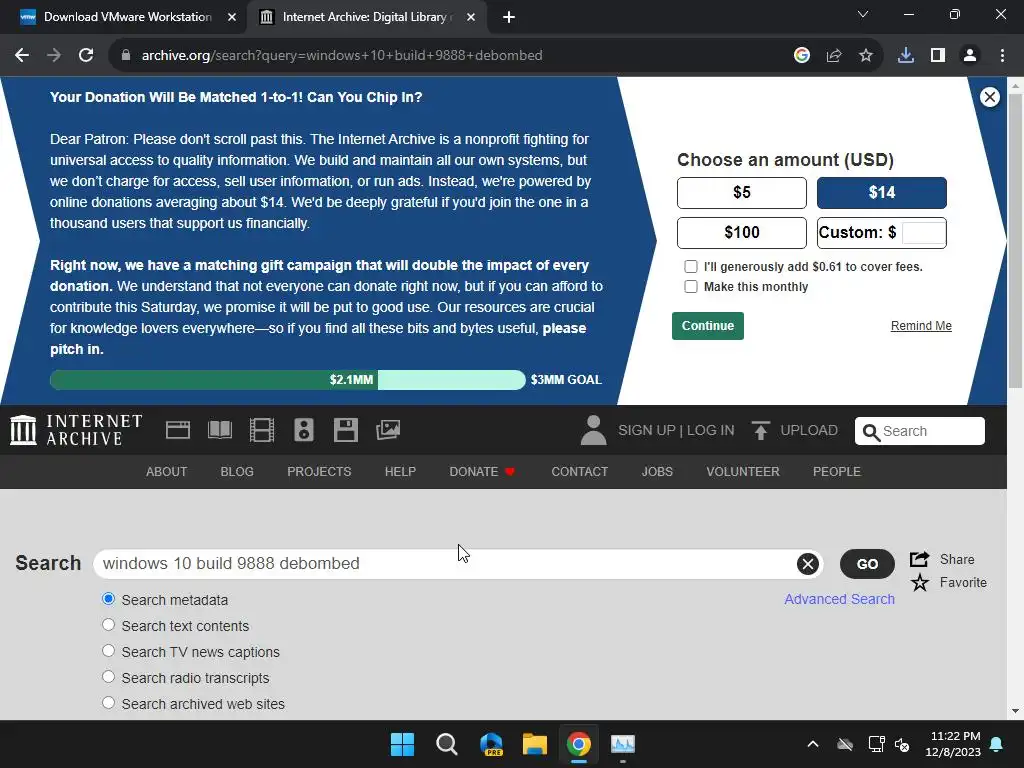Select 'Search archived web sites' option
Viewport: 1024px width, 768px height.
108,703
